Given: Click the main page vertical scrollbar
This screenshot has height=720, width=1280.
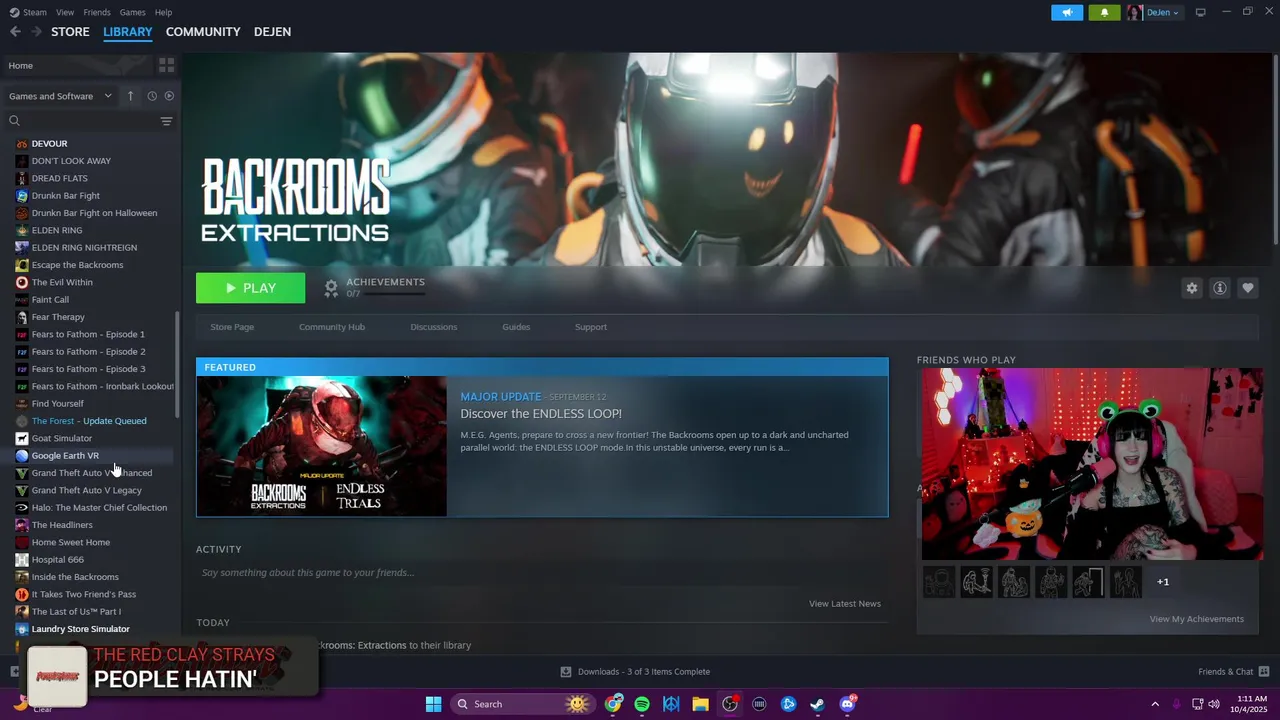Looking at the screenshot, I should (x=1276, y=148).
